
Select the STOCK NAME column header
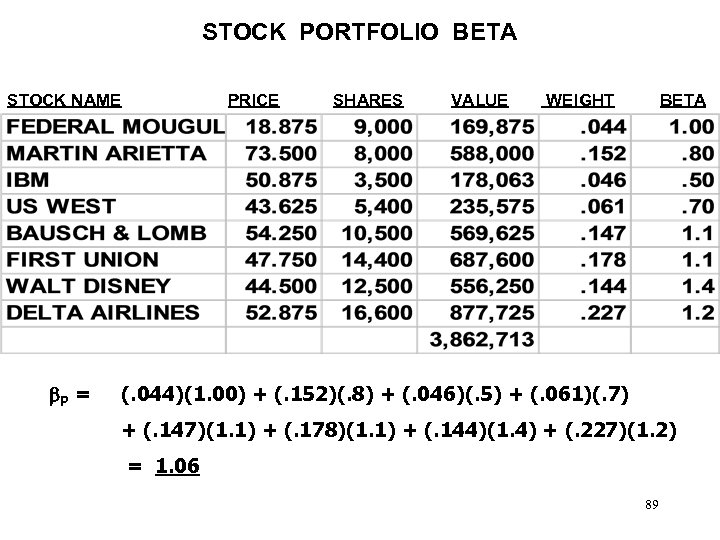point(65,100)
